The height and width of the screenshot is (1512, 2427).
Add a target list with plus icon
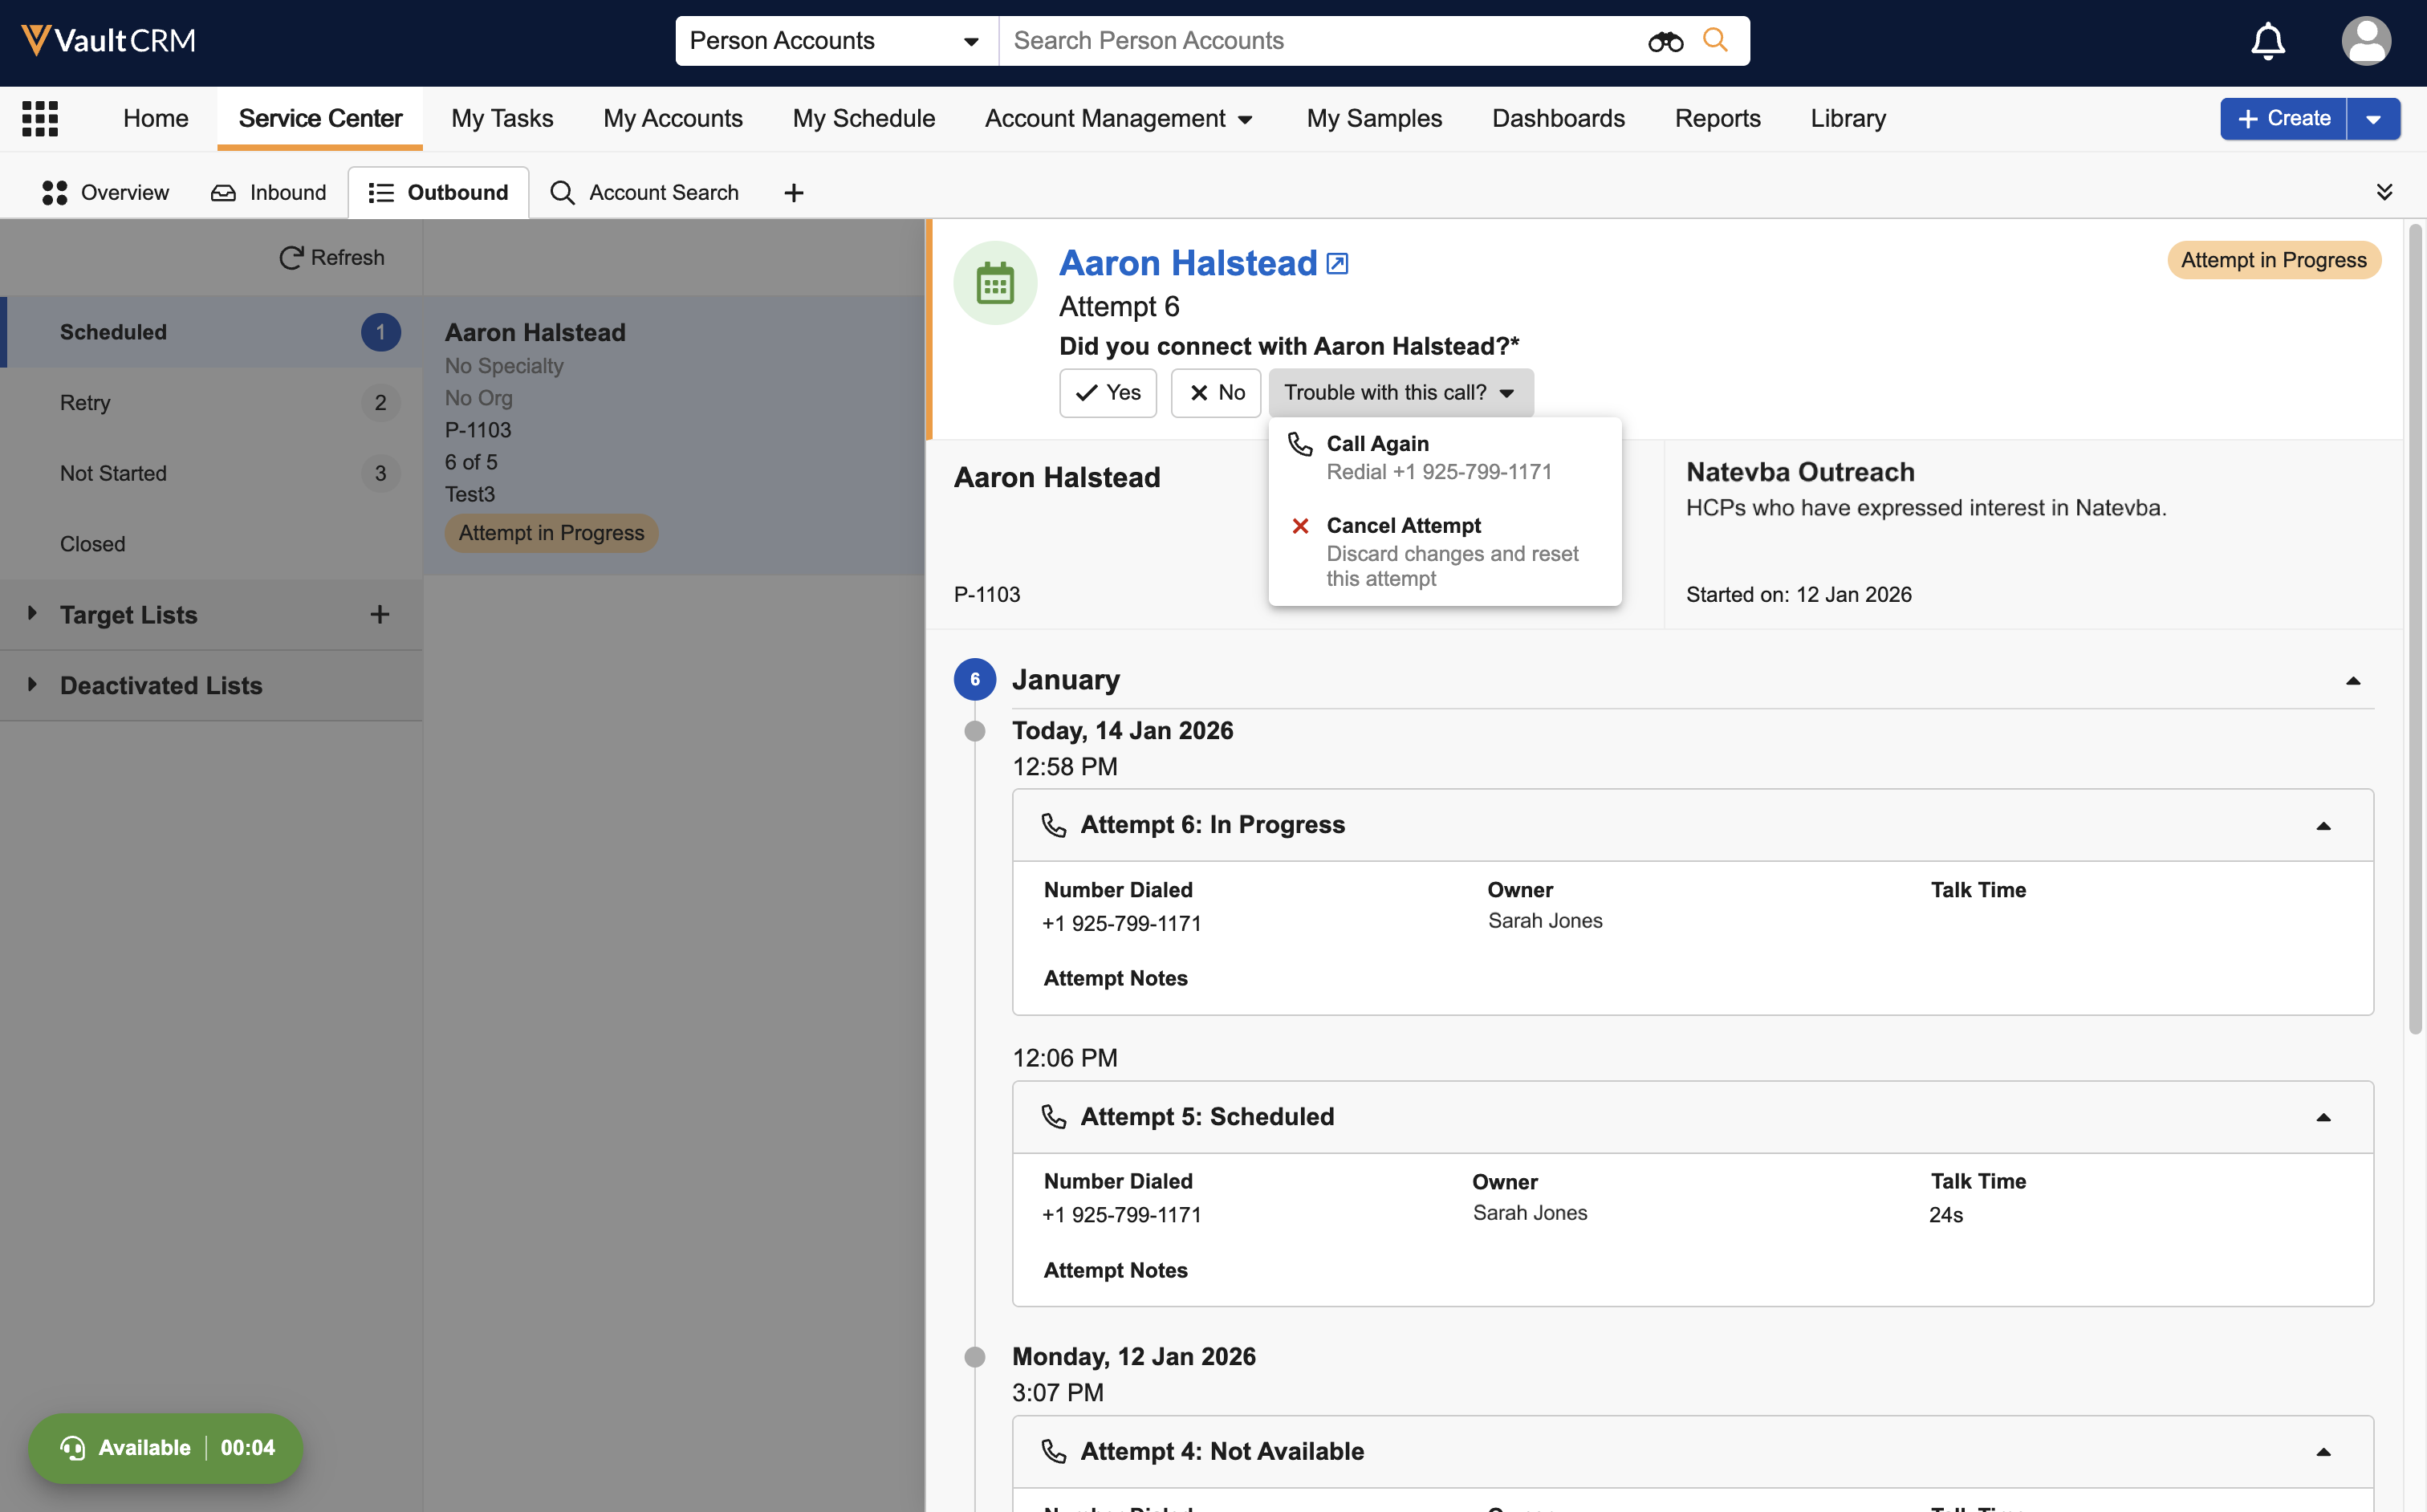coord(379,615)
